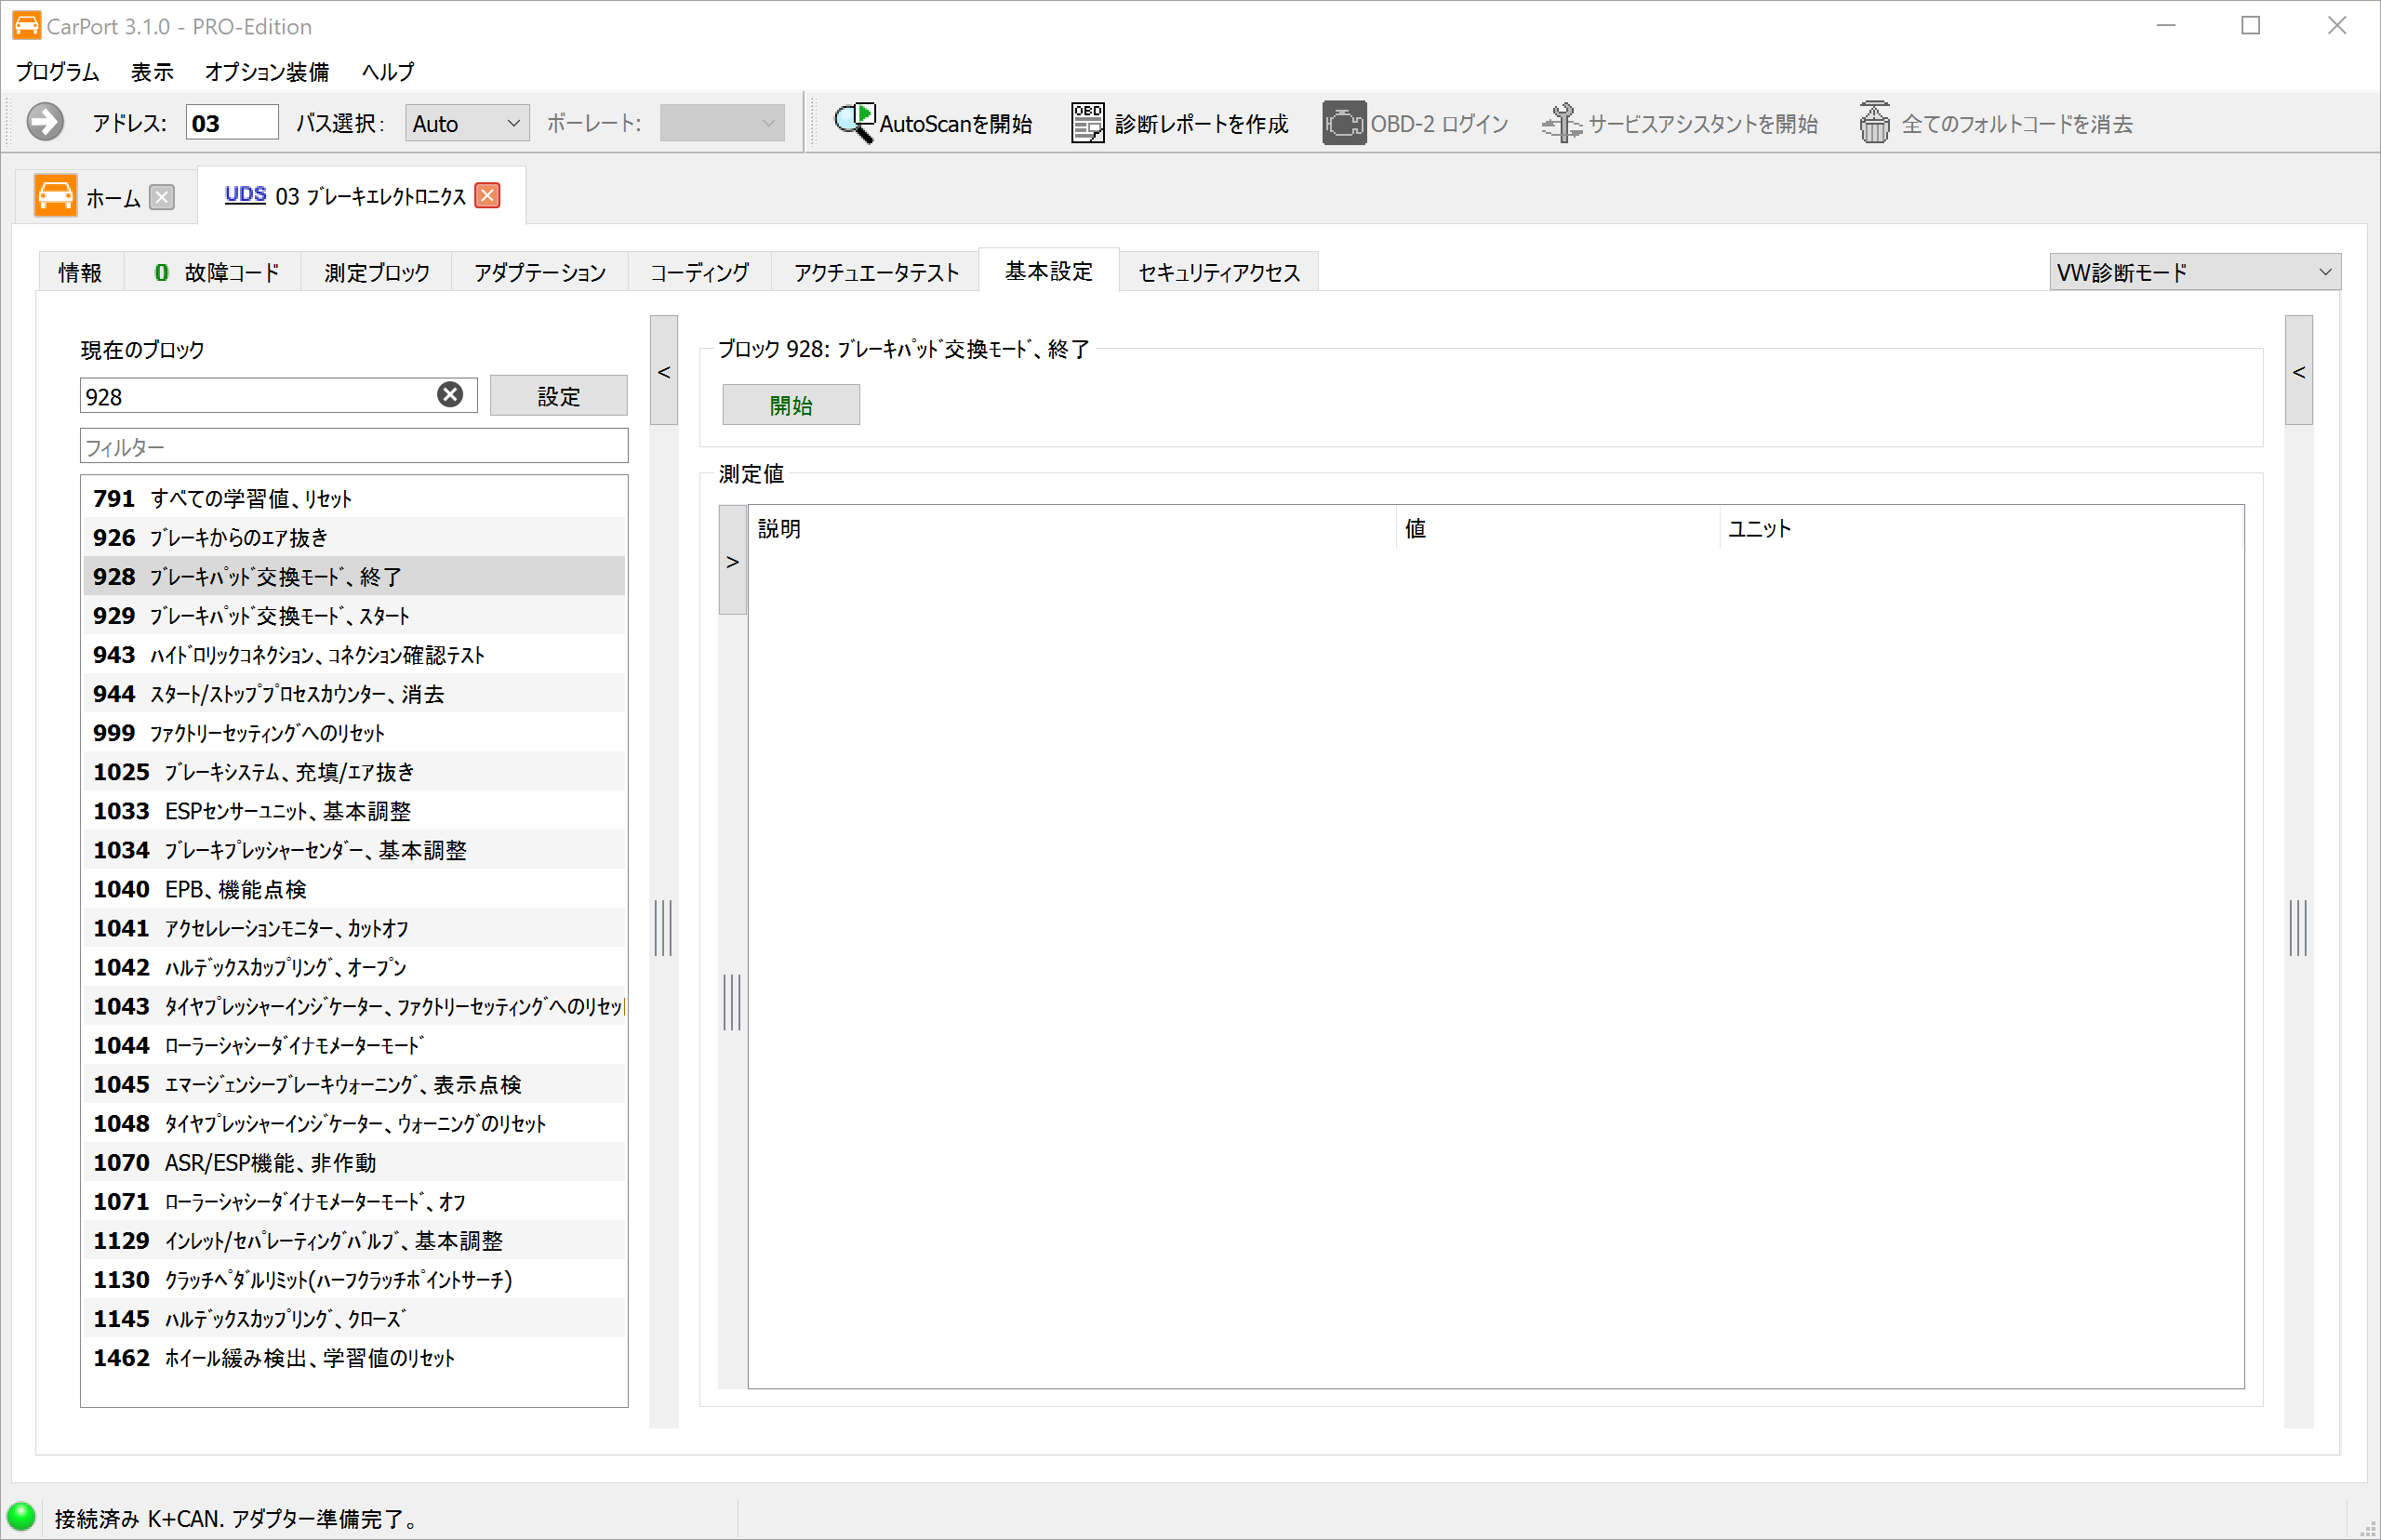Select block 1045 エマージェンシーブレーキウォーニング
This screenshot has width=2381, height=1540.
[354, 1084]
